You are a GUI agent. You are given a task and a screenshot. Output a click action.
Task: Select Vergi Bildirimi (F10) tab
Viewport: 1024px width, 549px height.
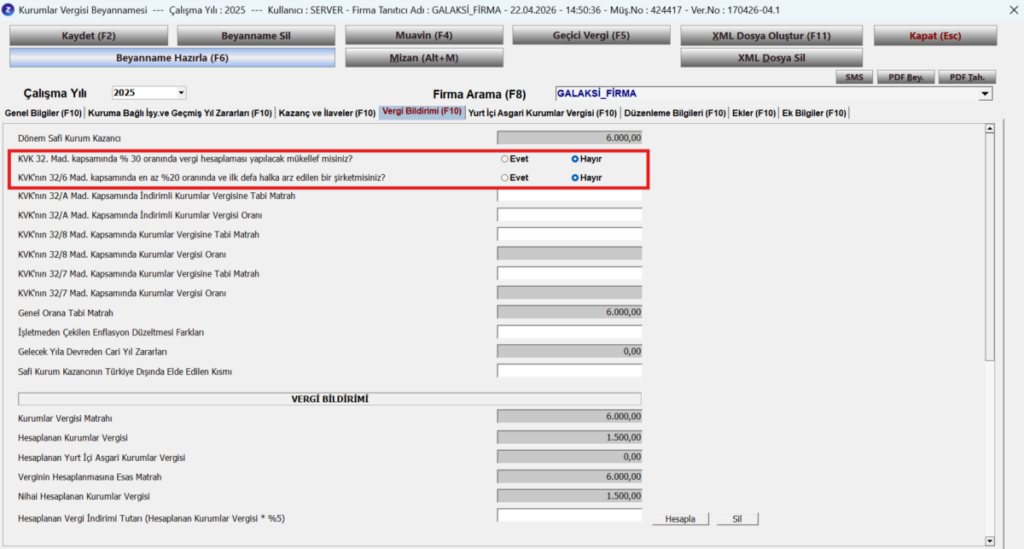(422, 112)
